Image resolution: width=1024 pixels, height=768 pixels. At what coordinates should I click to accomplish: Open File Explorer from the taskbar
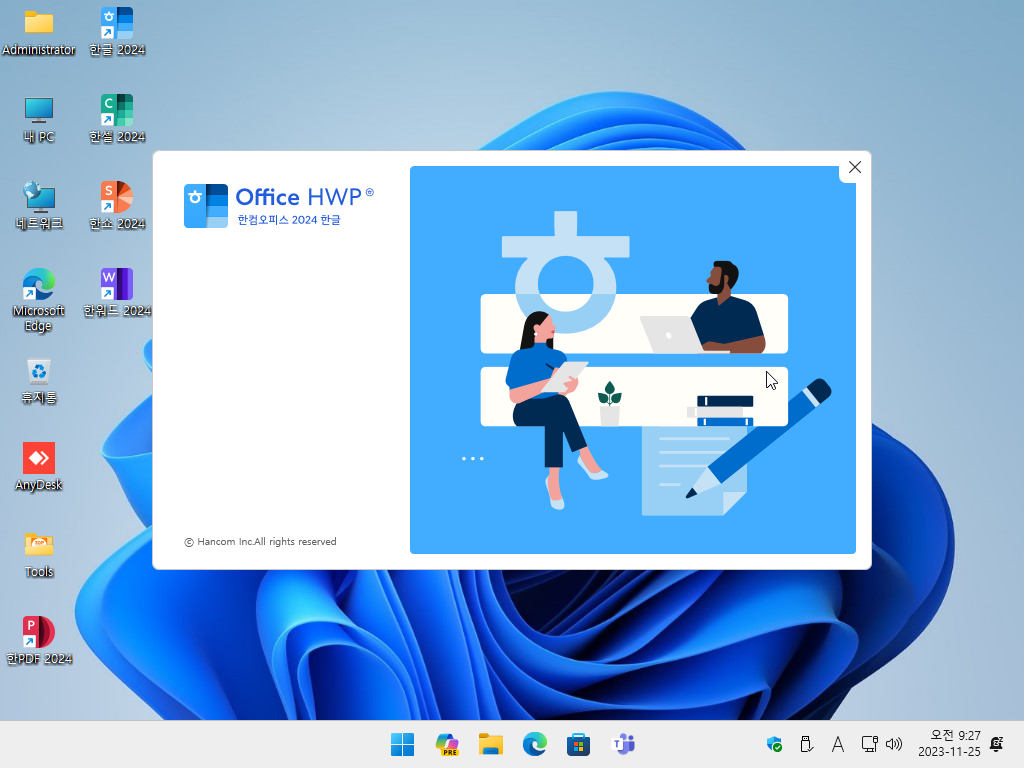coord(490,744)
